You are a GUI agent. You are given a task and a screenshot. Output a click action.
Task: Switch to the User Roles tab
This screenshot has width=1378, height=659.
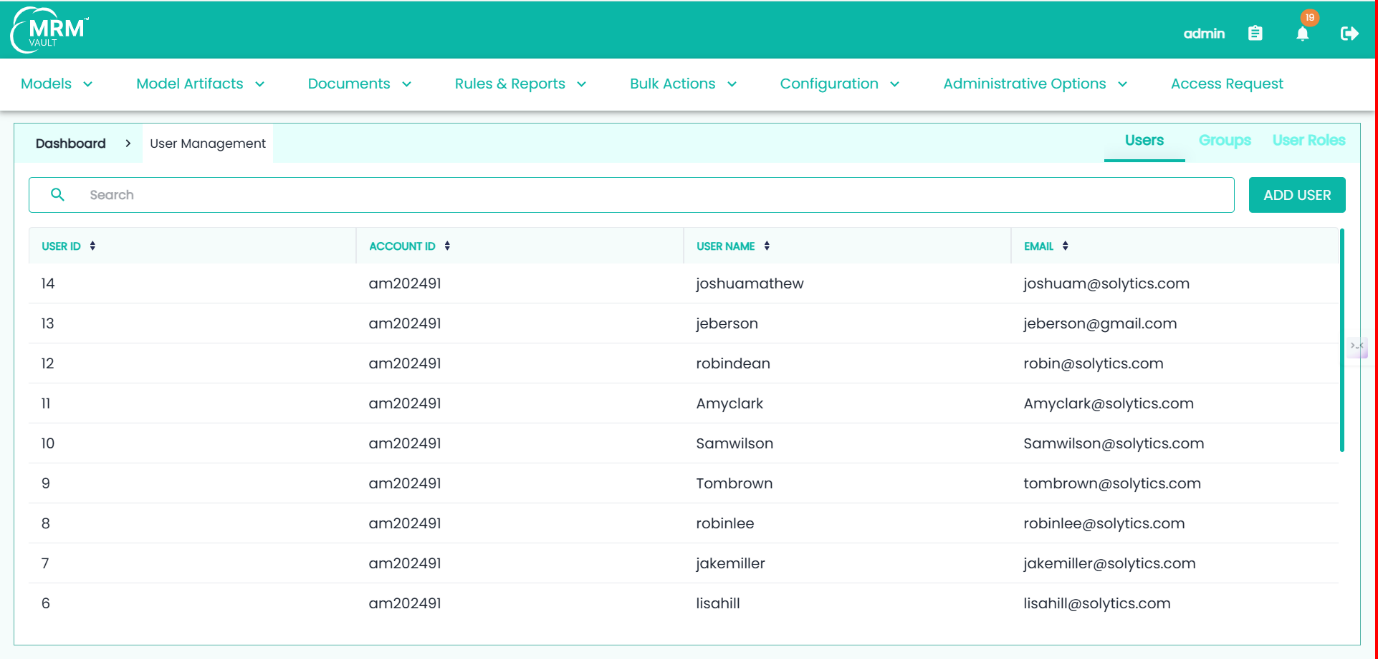point(1308,141)
